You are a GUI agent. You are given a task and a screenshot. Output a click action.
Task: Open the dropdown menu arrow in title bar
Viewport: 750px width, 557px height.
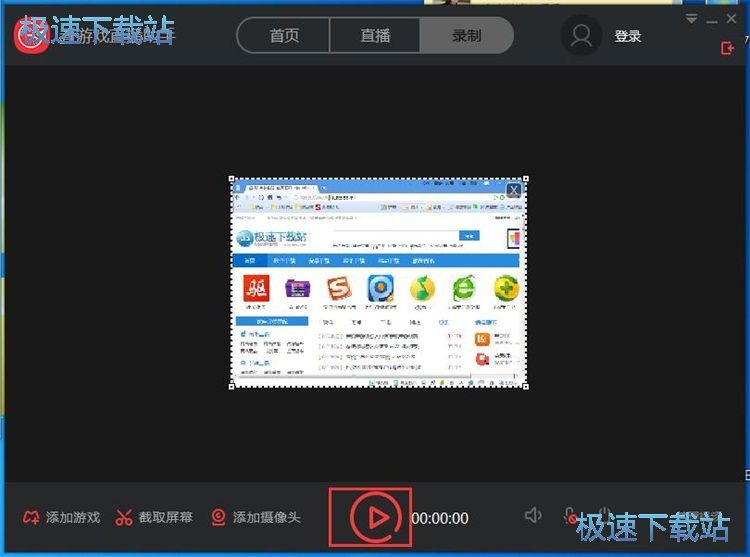coord(692,19)
